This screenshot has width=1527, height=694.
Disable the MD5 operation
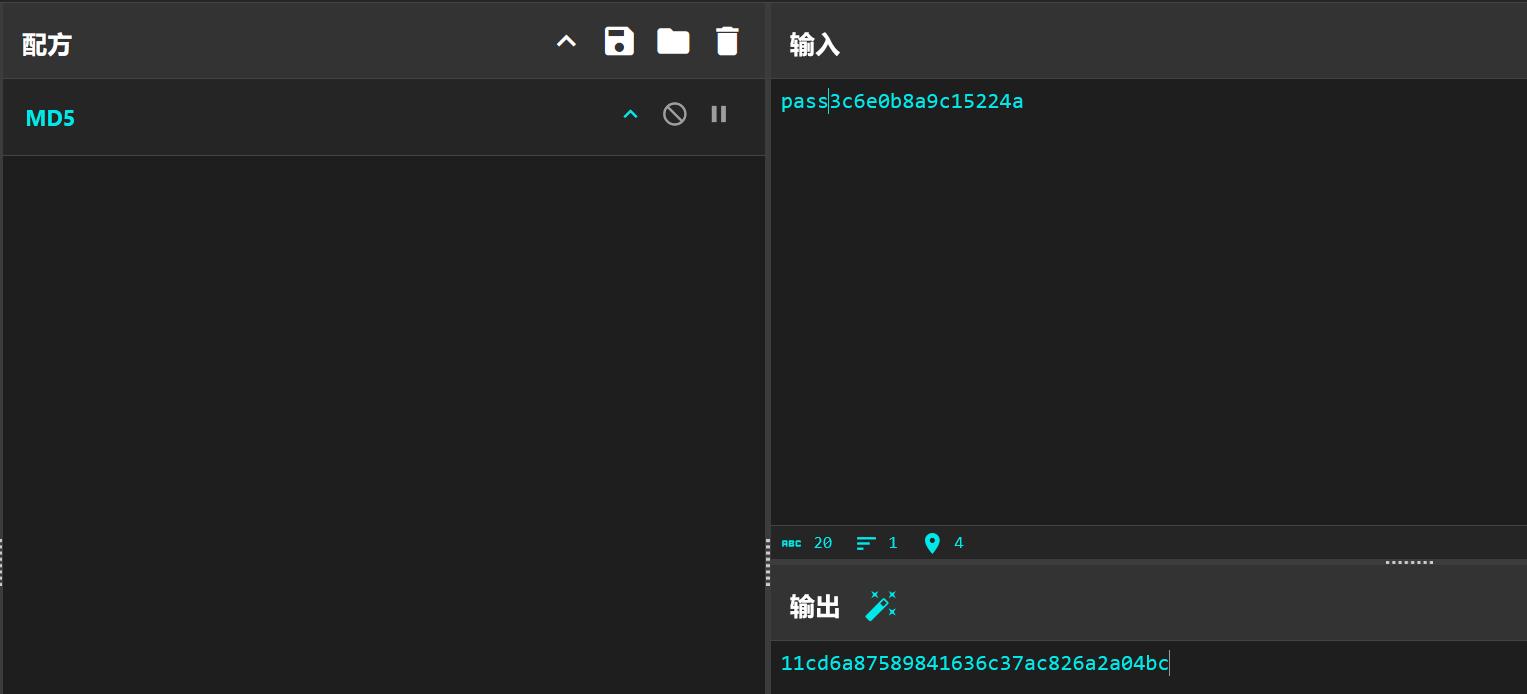tap(675, 114)
